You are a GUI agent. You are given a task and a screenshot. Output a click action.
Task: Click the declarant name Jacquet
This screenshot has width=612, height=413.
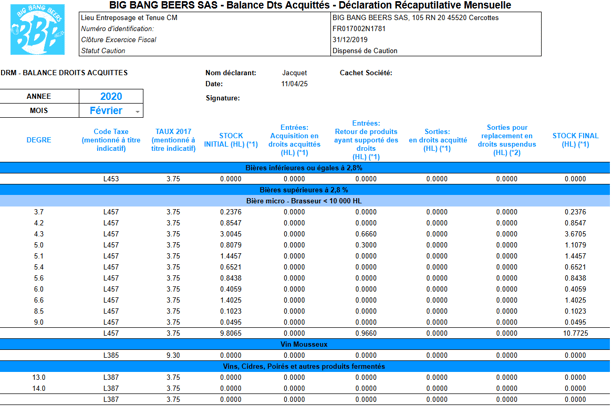294,73
